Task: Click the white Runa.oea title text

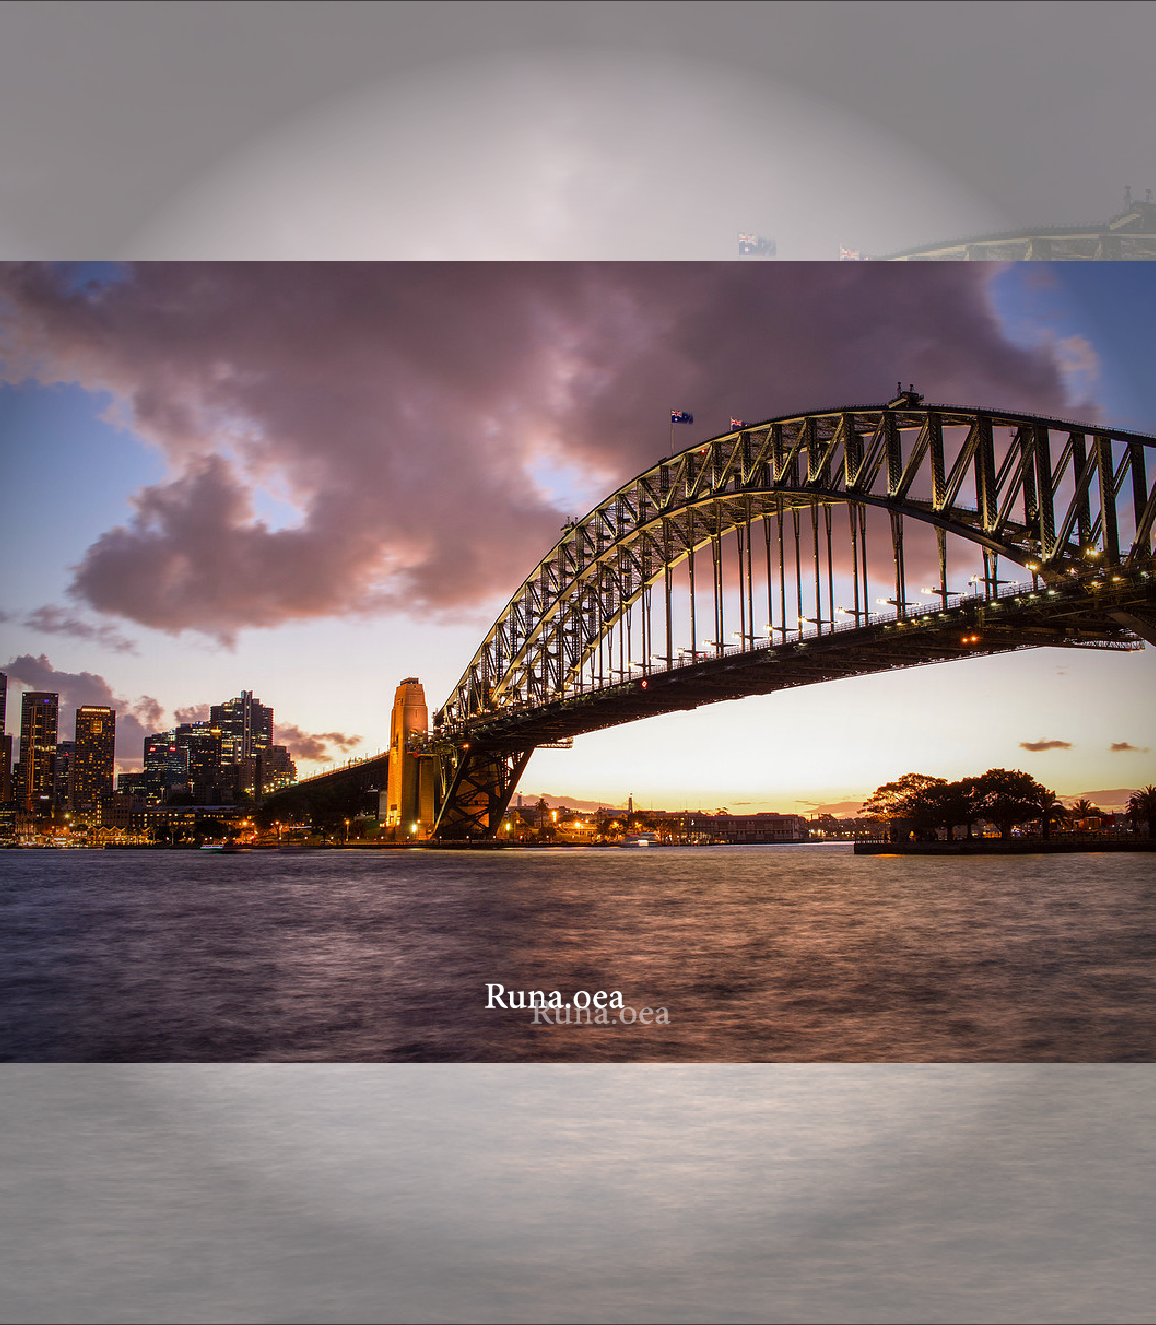Action: [x=553, y=995]
